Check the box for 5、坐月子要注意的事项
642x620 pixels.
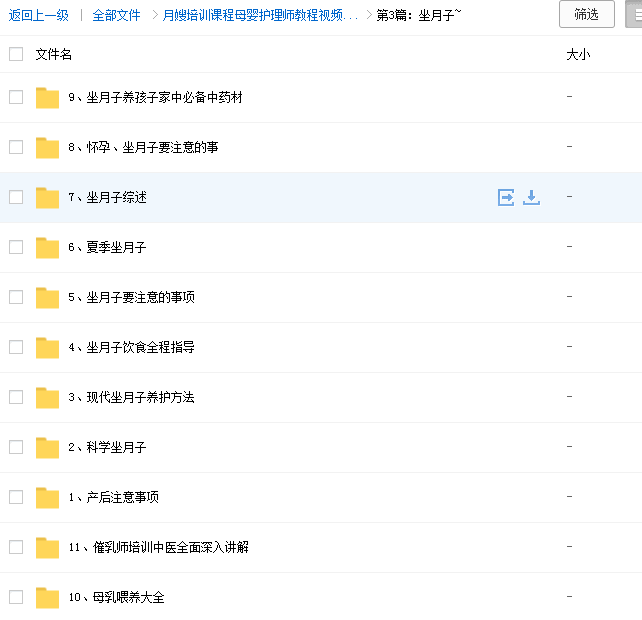coord(16,297)
